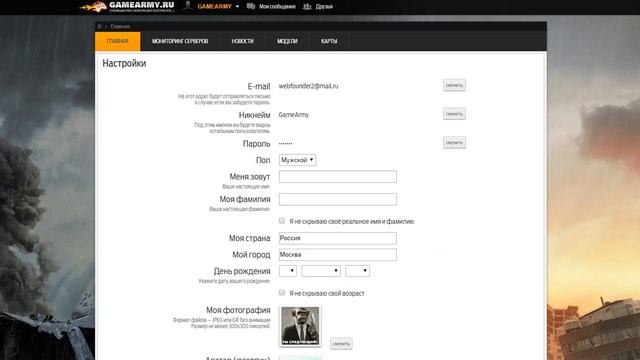The height and width of the screenshot is (360, 640).
Task: Click the Моя страна field with Россия
Action: pyautogui.click(x=338, y=238)
